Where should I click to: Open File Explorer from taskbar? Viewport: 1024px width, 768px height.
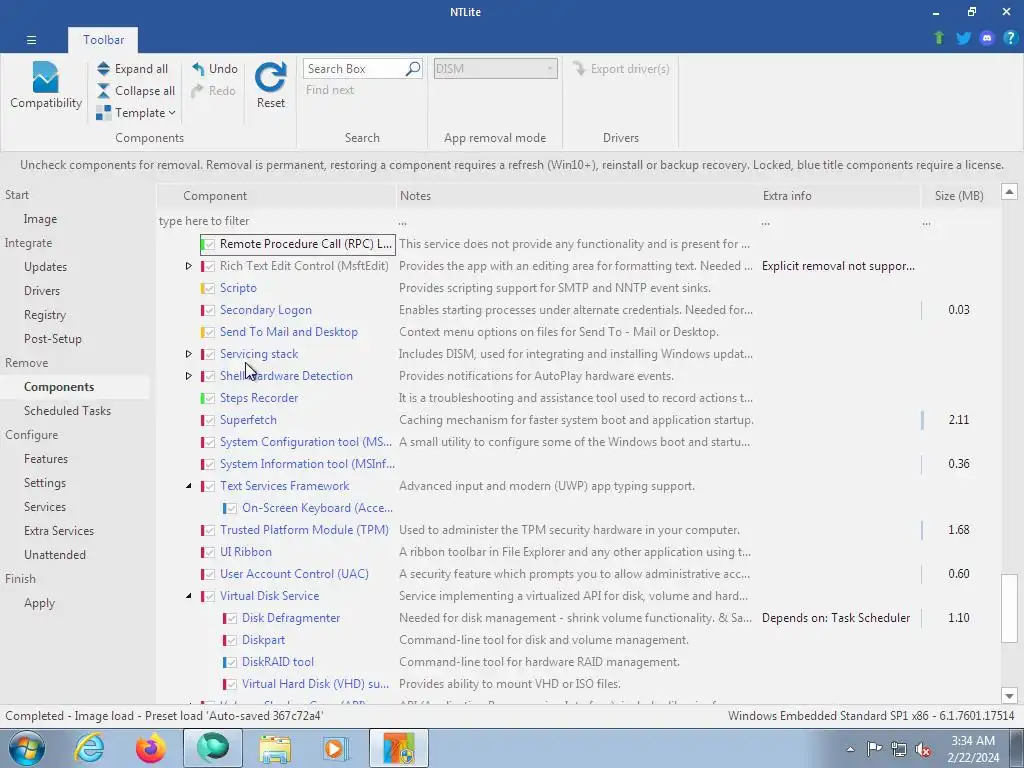point(275,748)
